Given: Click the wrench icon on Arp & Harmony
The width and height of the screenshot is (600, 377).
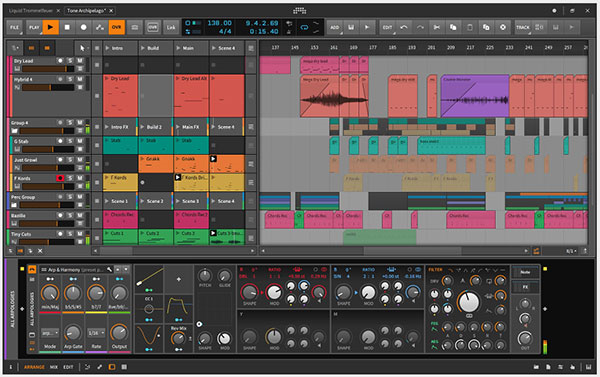Looking at the screenshot, I should pos(110,269).
